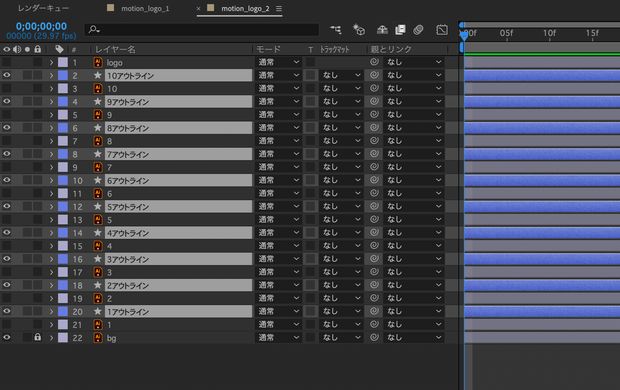Click the star icon of 5アウトライン layer
Image resolution: width=620 pixels, height=390 pixels.
[x=98, y=206]
